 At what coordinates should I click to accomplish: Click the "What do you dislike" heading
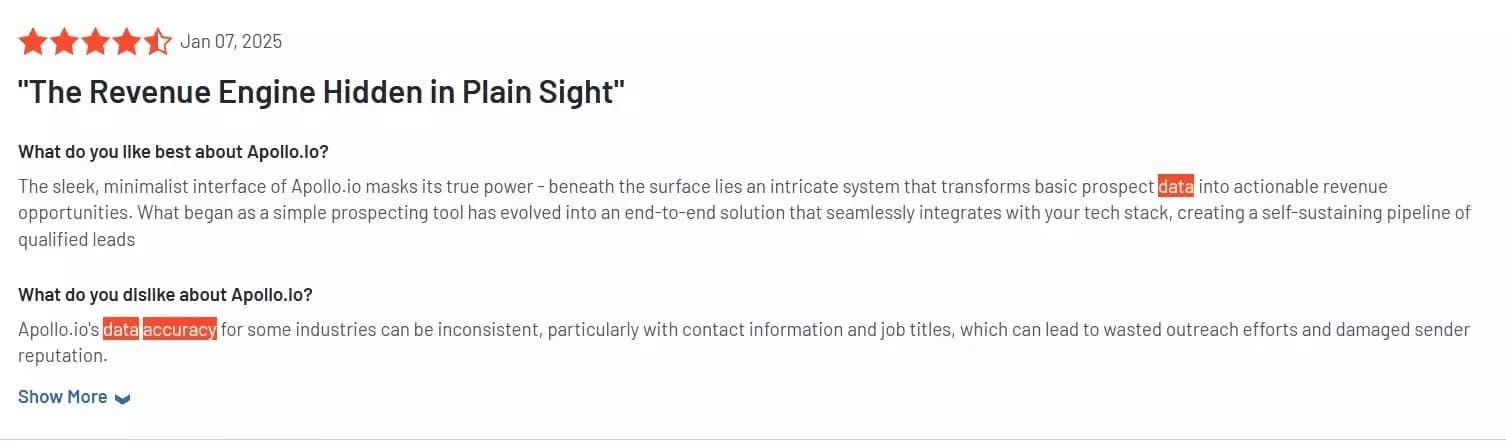pos(165,295)
